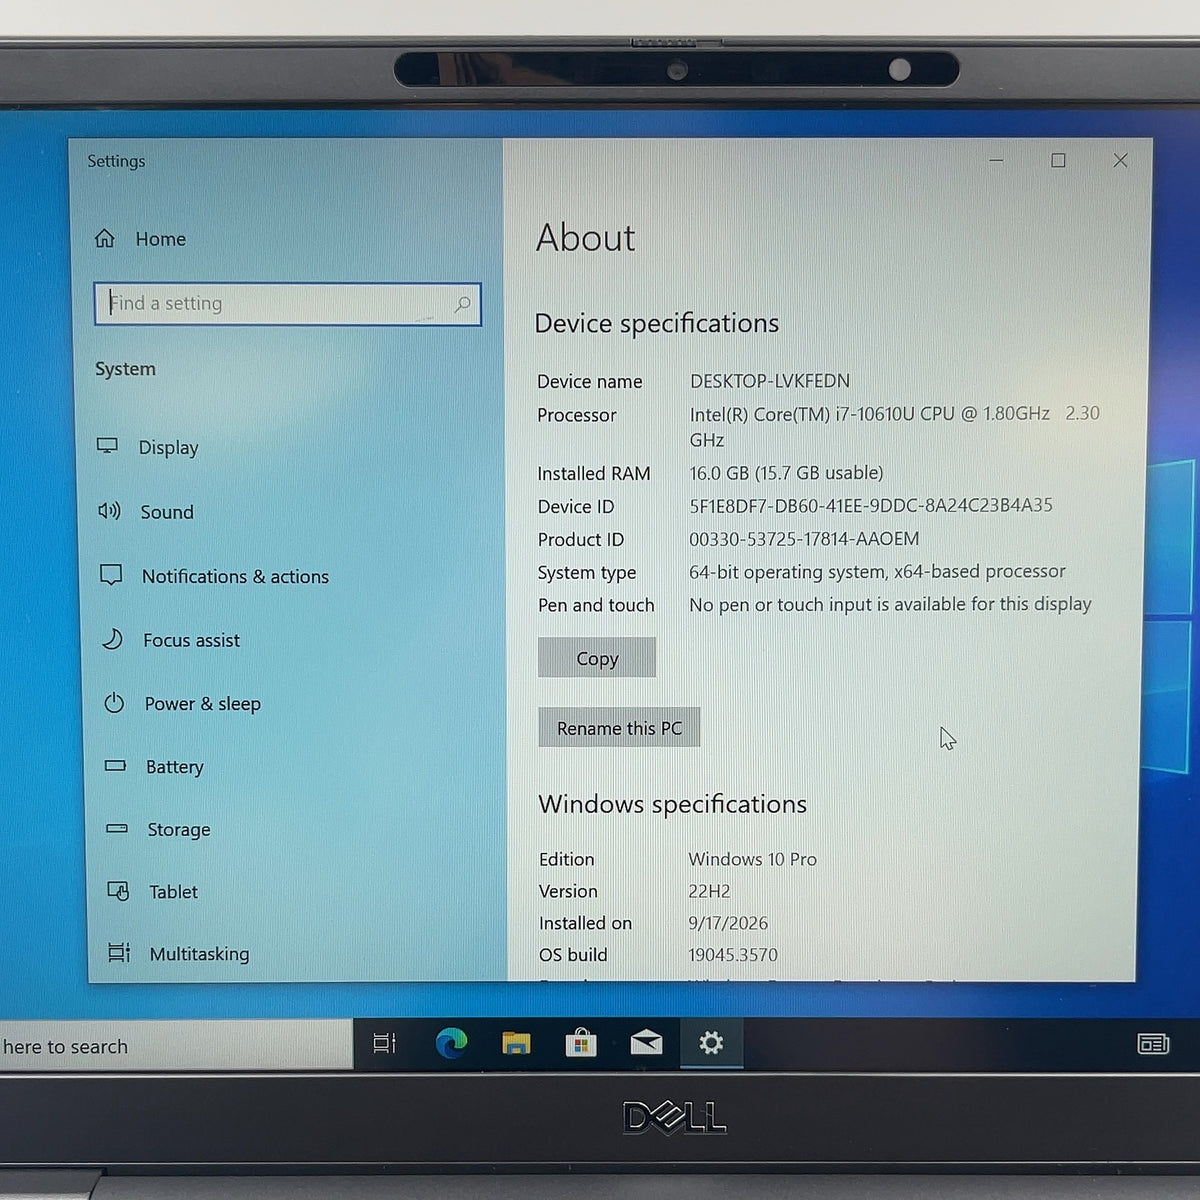Minimize the Settings window
Viewport: 1200px width, 1200px height.
(x=996, y=161)
